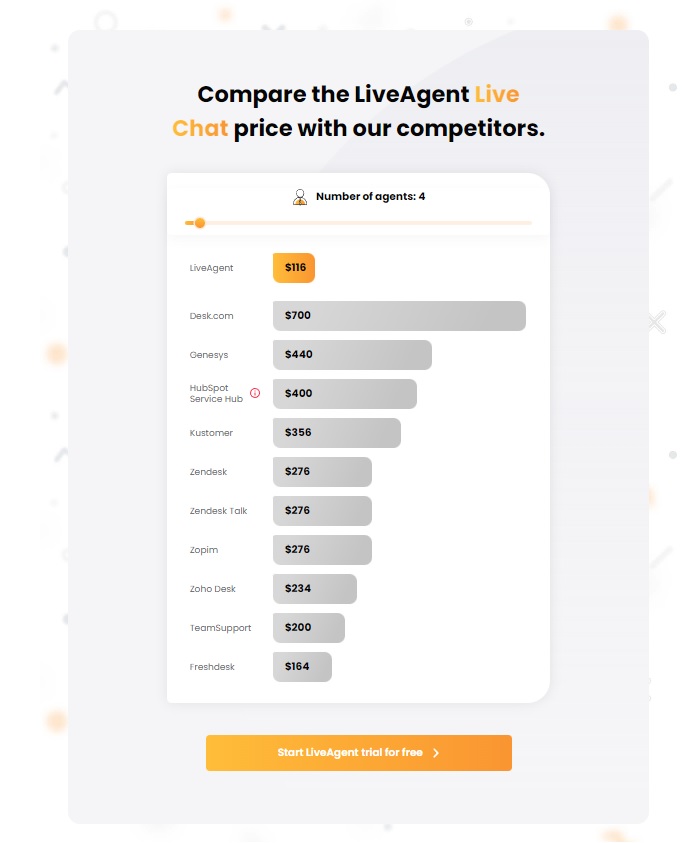Open the info icon next to HubSpot Service Hub
This screenshot has width=686, height=843.
(x=253, y=394)
